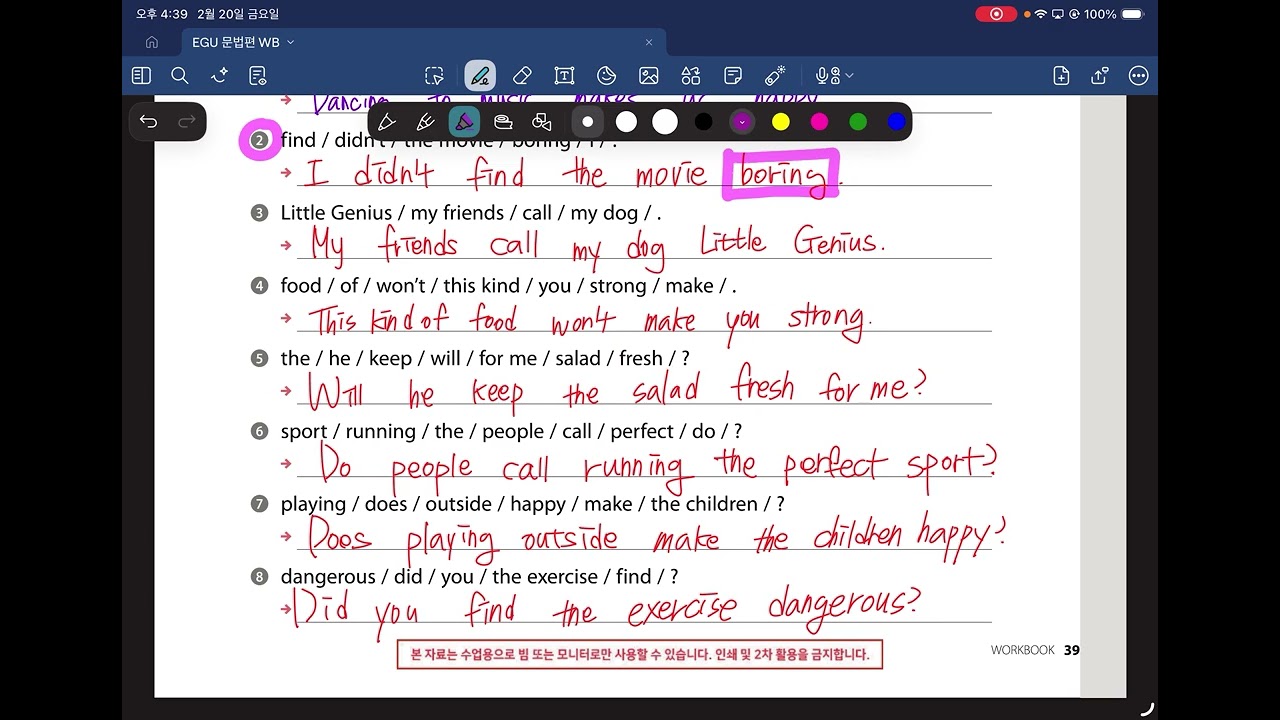Tap the question number 3 bullet
The image size is (1280, 720).
260,213
